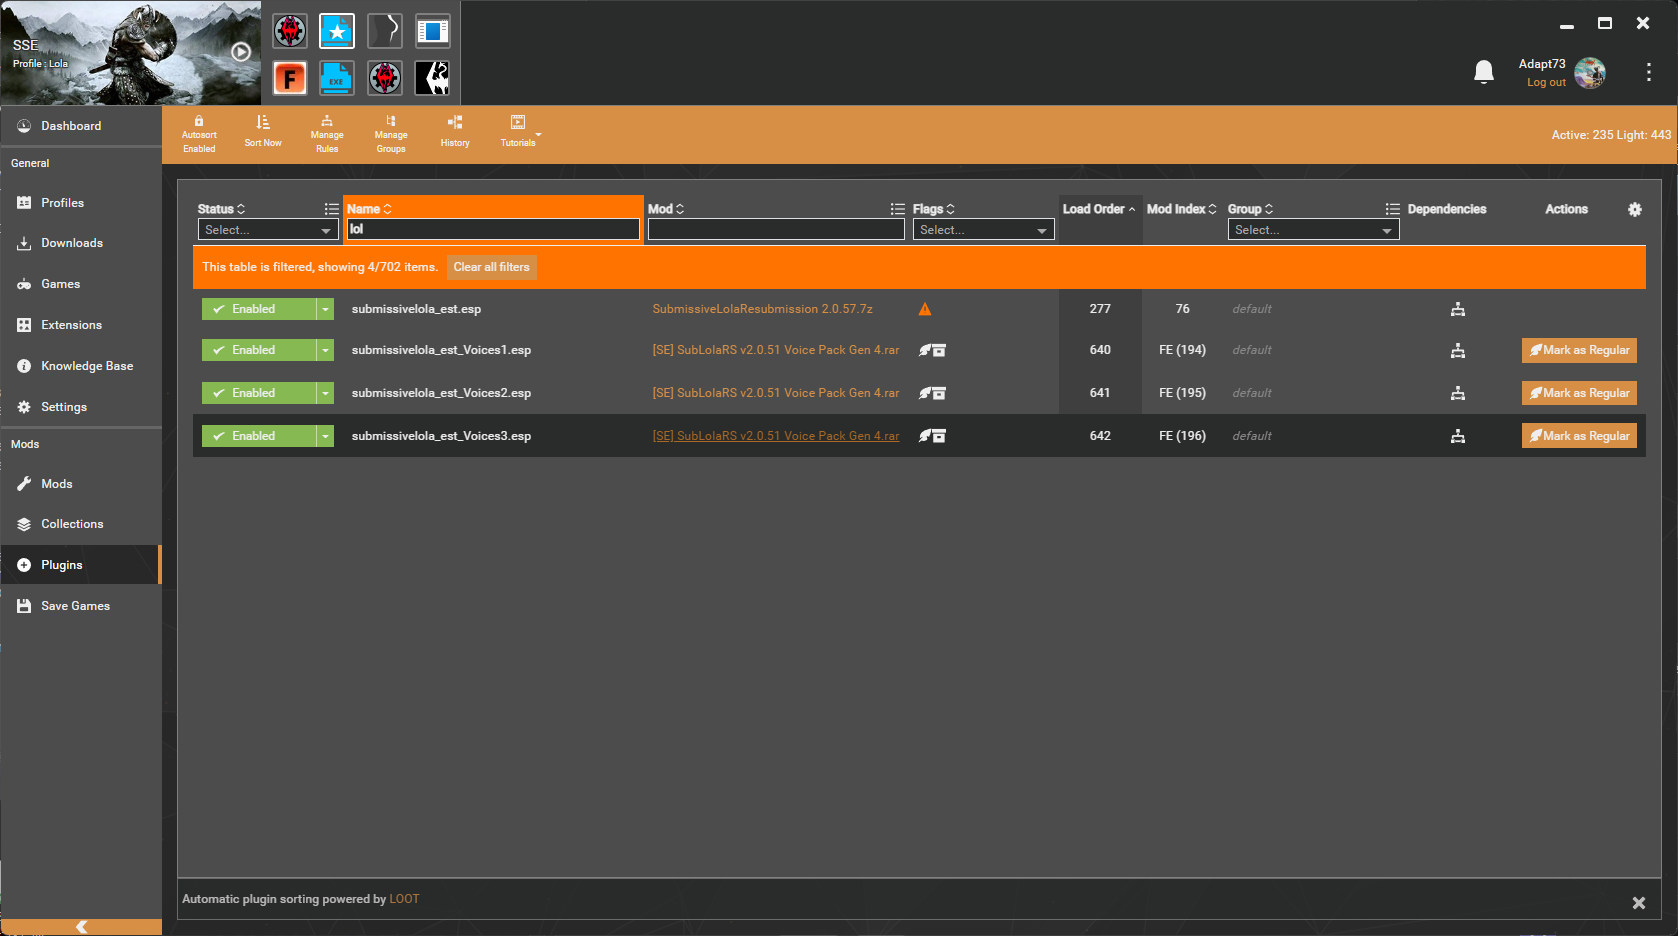Go to Dashboard

click(x=81, y=126)
